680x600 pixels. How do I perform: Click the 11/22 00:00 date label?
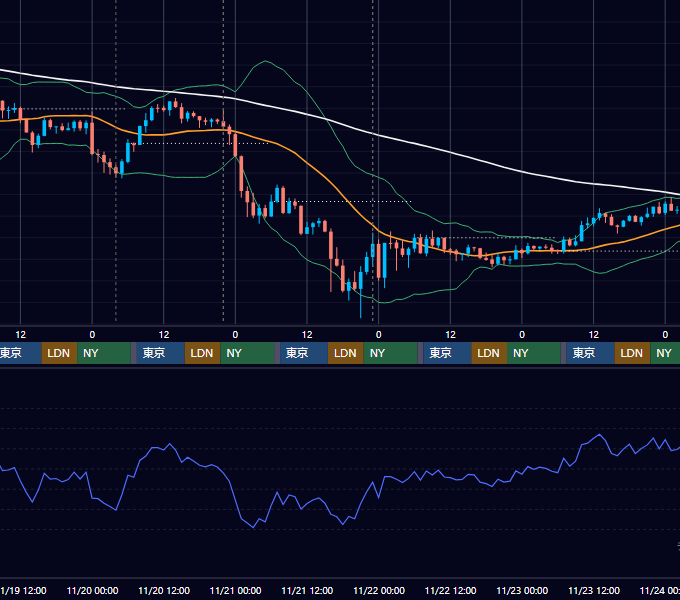tap(379, 590)
